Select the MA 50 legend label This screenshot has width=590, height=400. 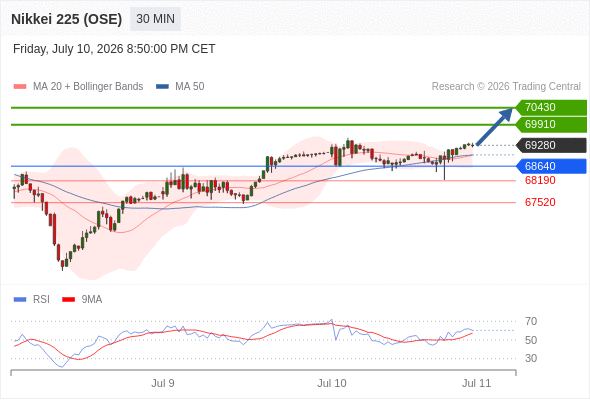coord(190,87)
